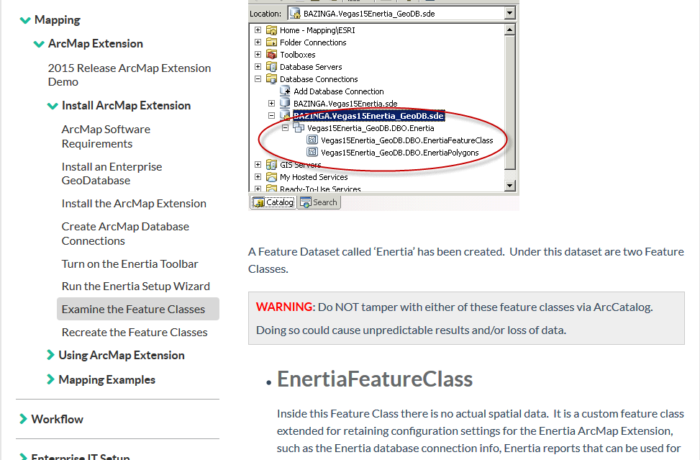
Task: Click the Database Connections folder icon
Action: click(x=271, y=79)
